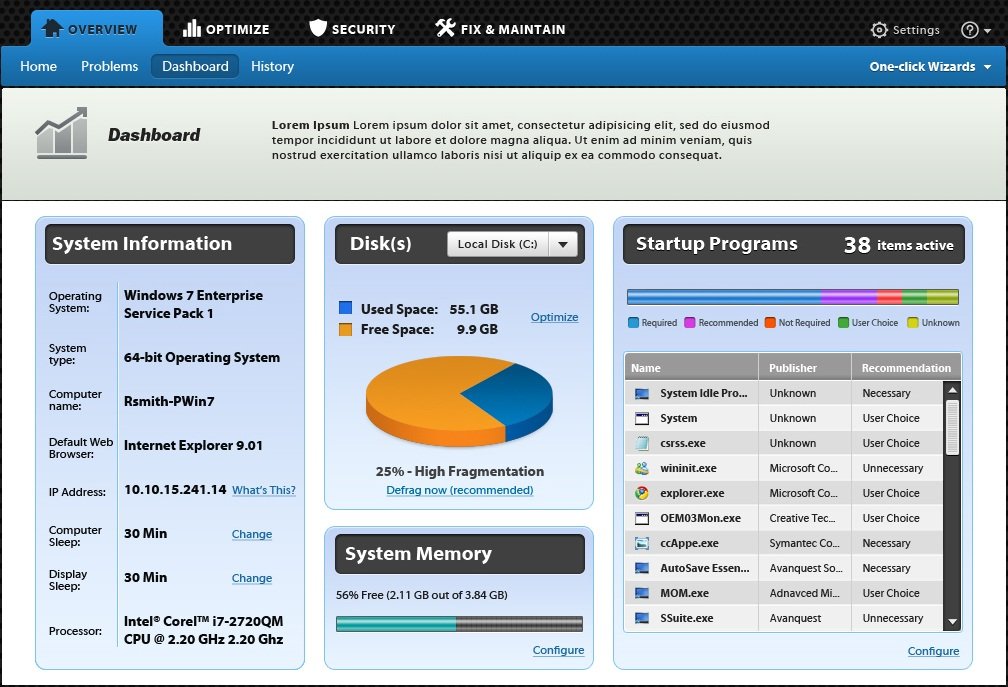Open the Local Disk (C:) dropdown

coord(512,244)
